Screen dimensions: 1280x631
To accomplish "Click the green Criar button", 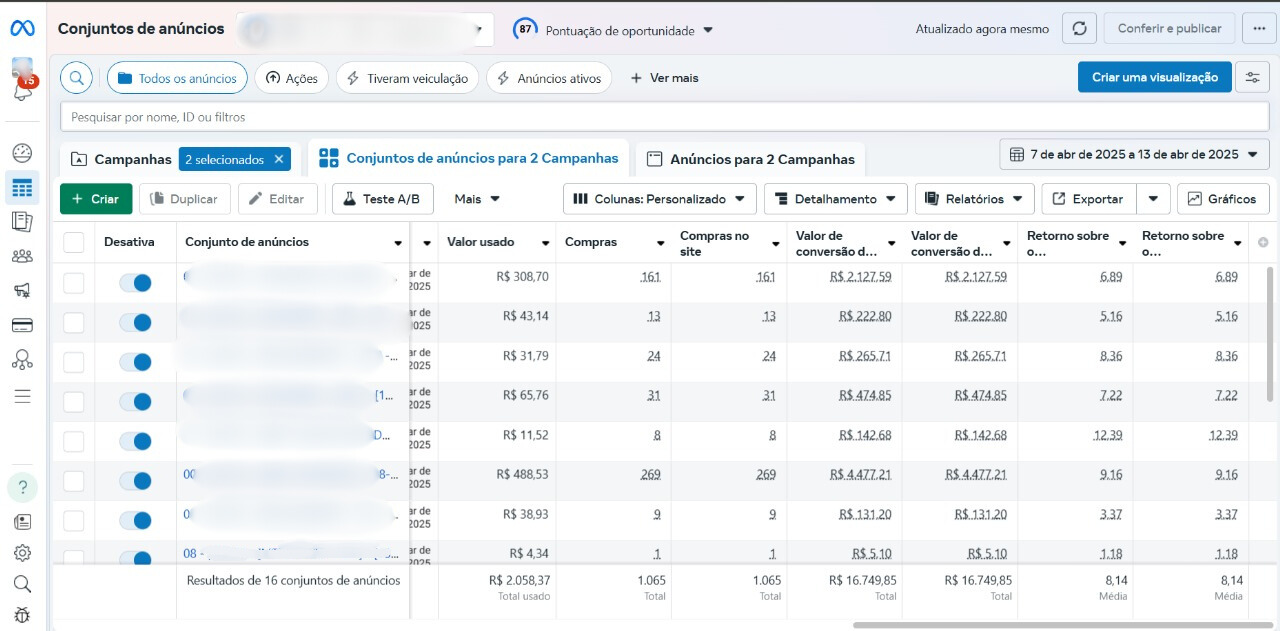I will 96,199.
